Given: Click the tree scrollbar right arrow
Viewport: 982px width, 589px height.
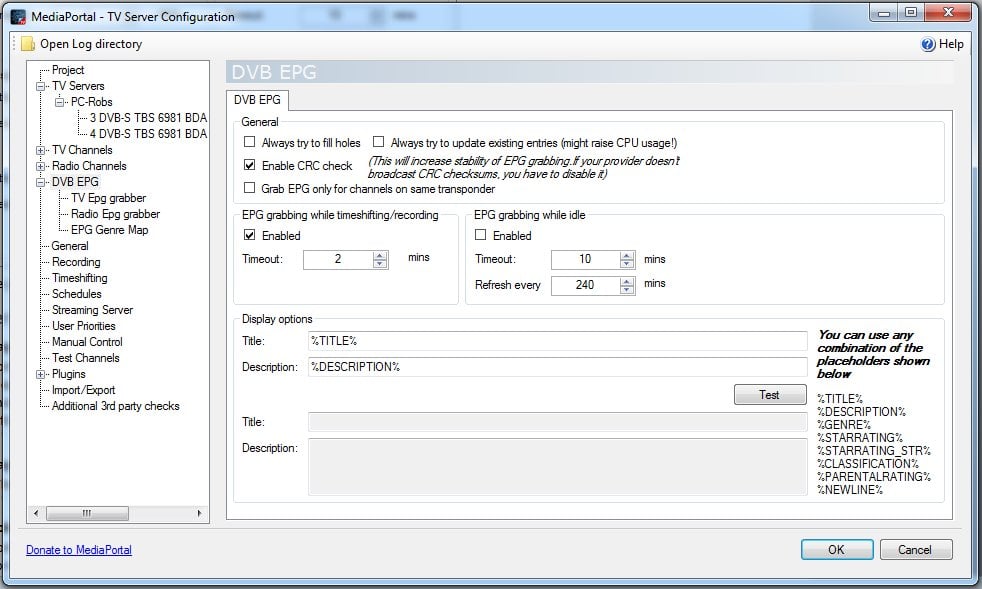Looking at the screenshot, I should (200, 513).
